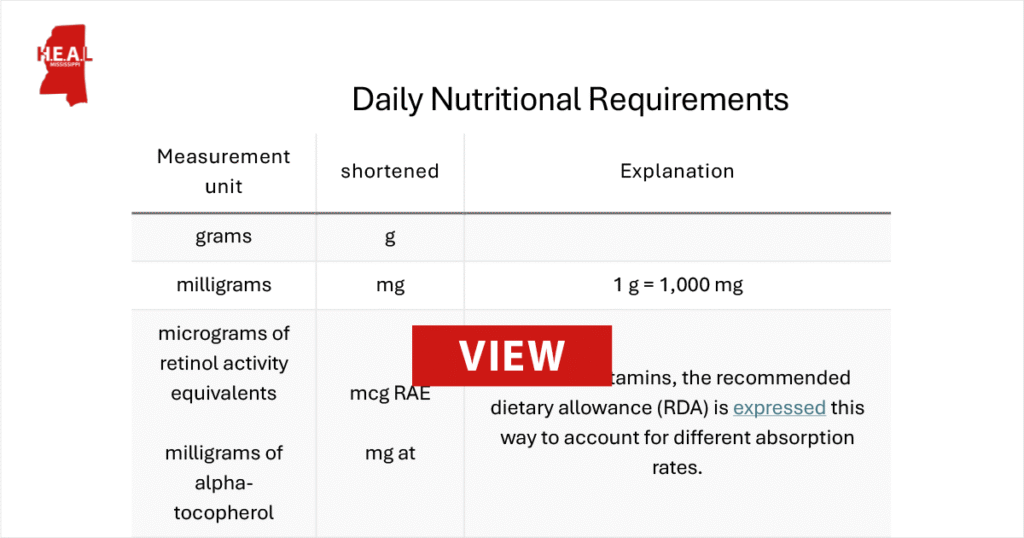
Task: Click the '1 g = 1,000 mg' cell
Action: click(x=677, y=285)
